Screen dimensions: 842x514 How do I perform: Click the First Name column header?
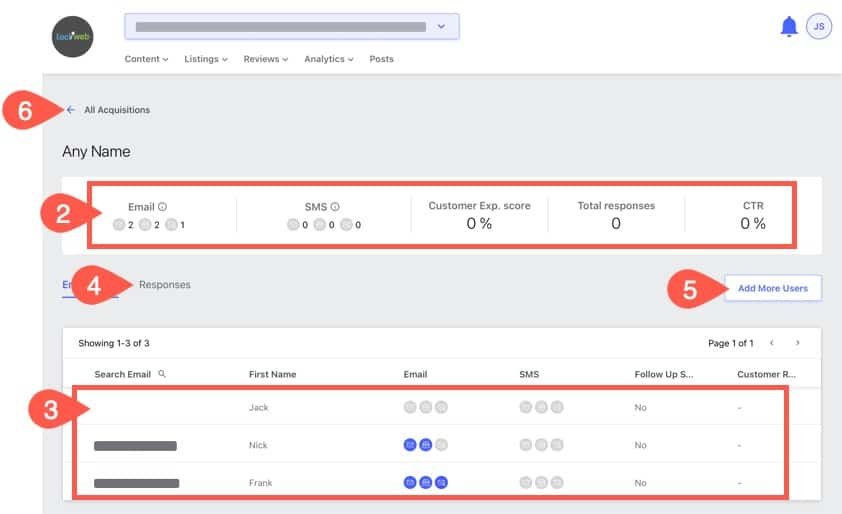coord(272,374)
